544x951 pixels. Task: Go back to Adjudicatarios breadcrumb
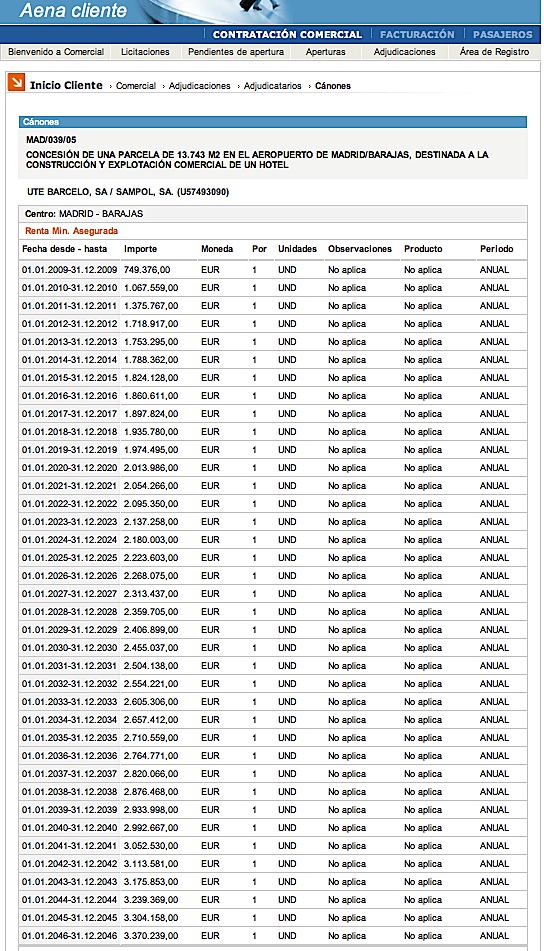pos(272,86)
